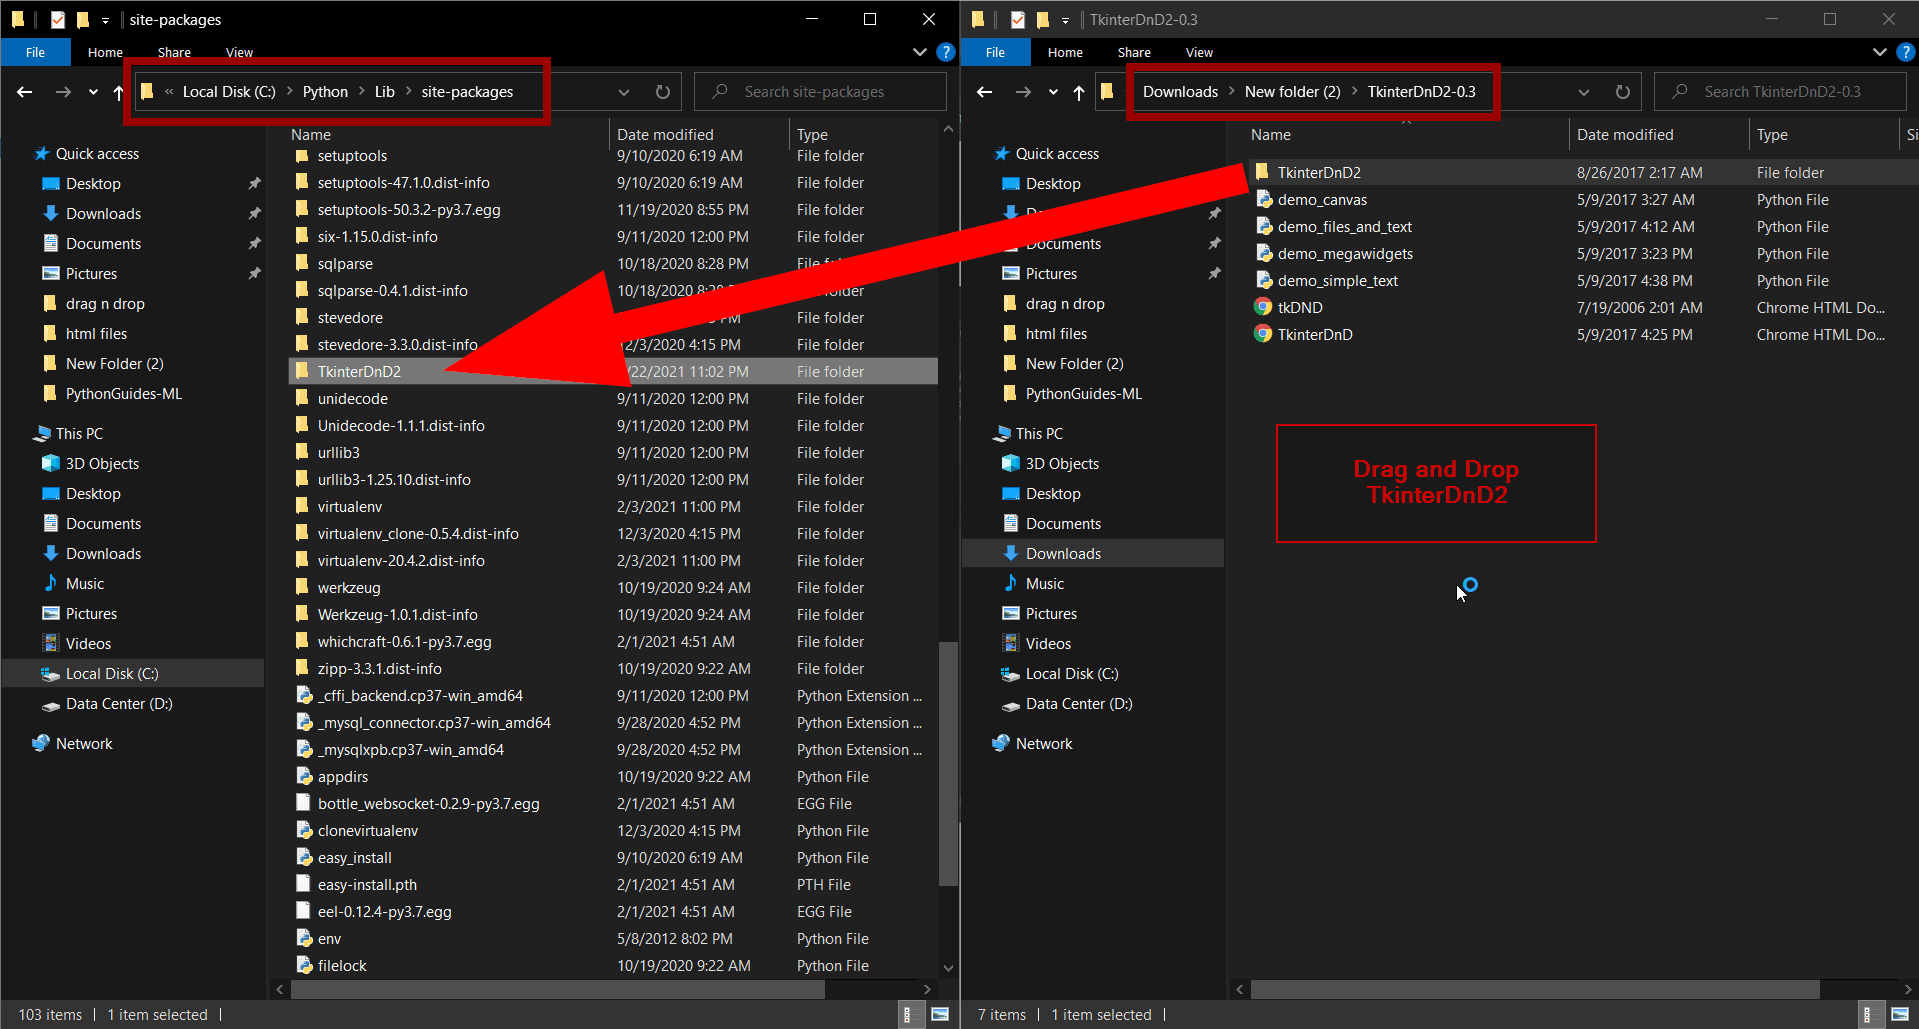Select Network in the right window sidebar

(1044, 744)
